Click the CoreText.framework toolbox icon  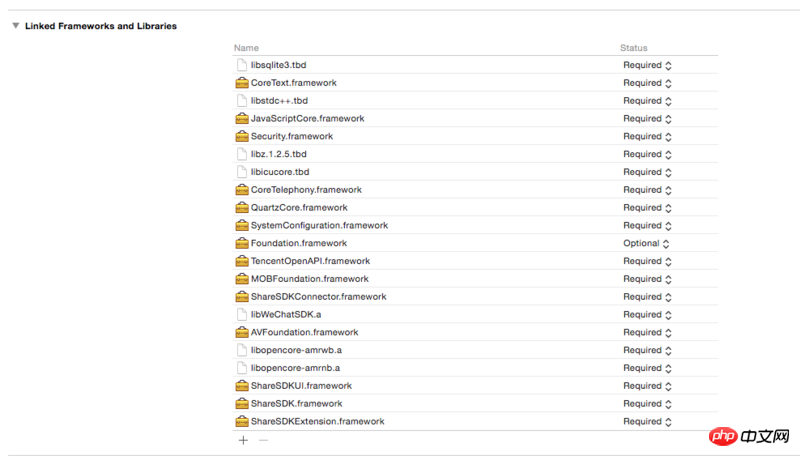tap(242, 83)
